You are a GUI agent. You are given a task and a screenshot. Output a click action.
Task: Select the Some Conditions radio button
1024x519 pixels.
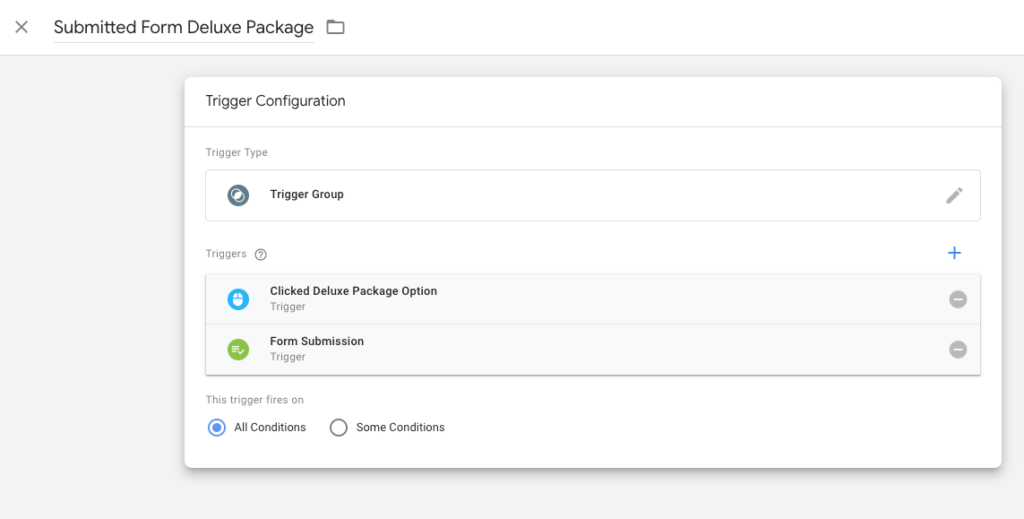(x=338, y=428)
